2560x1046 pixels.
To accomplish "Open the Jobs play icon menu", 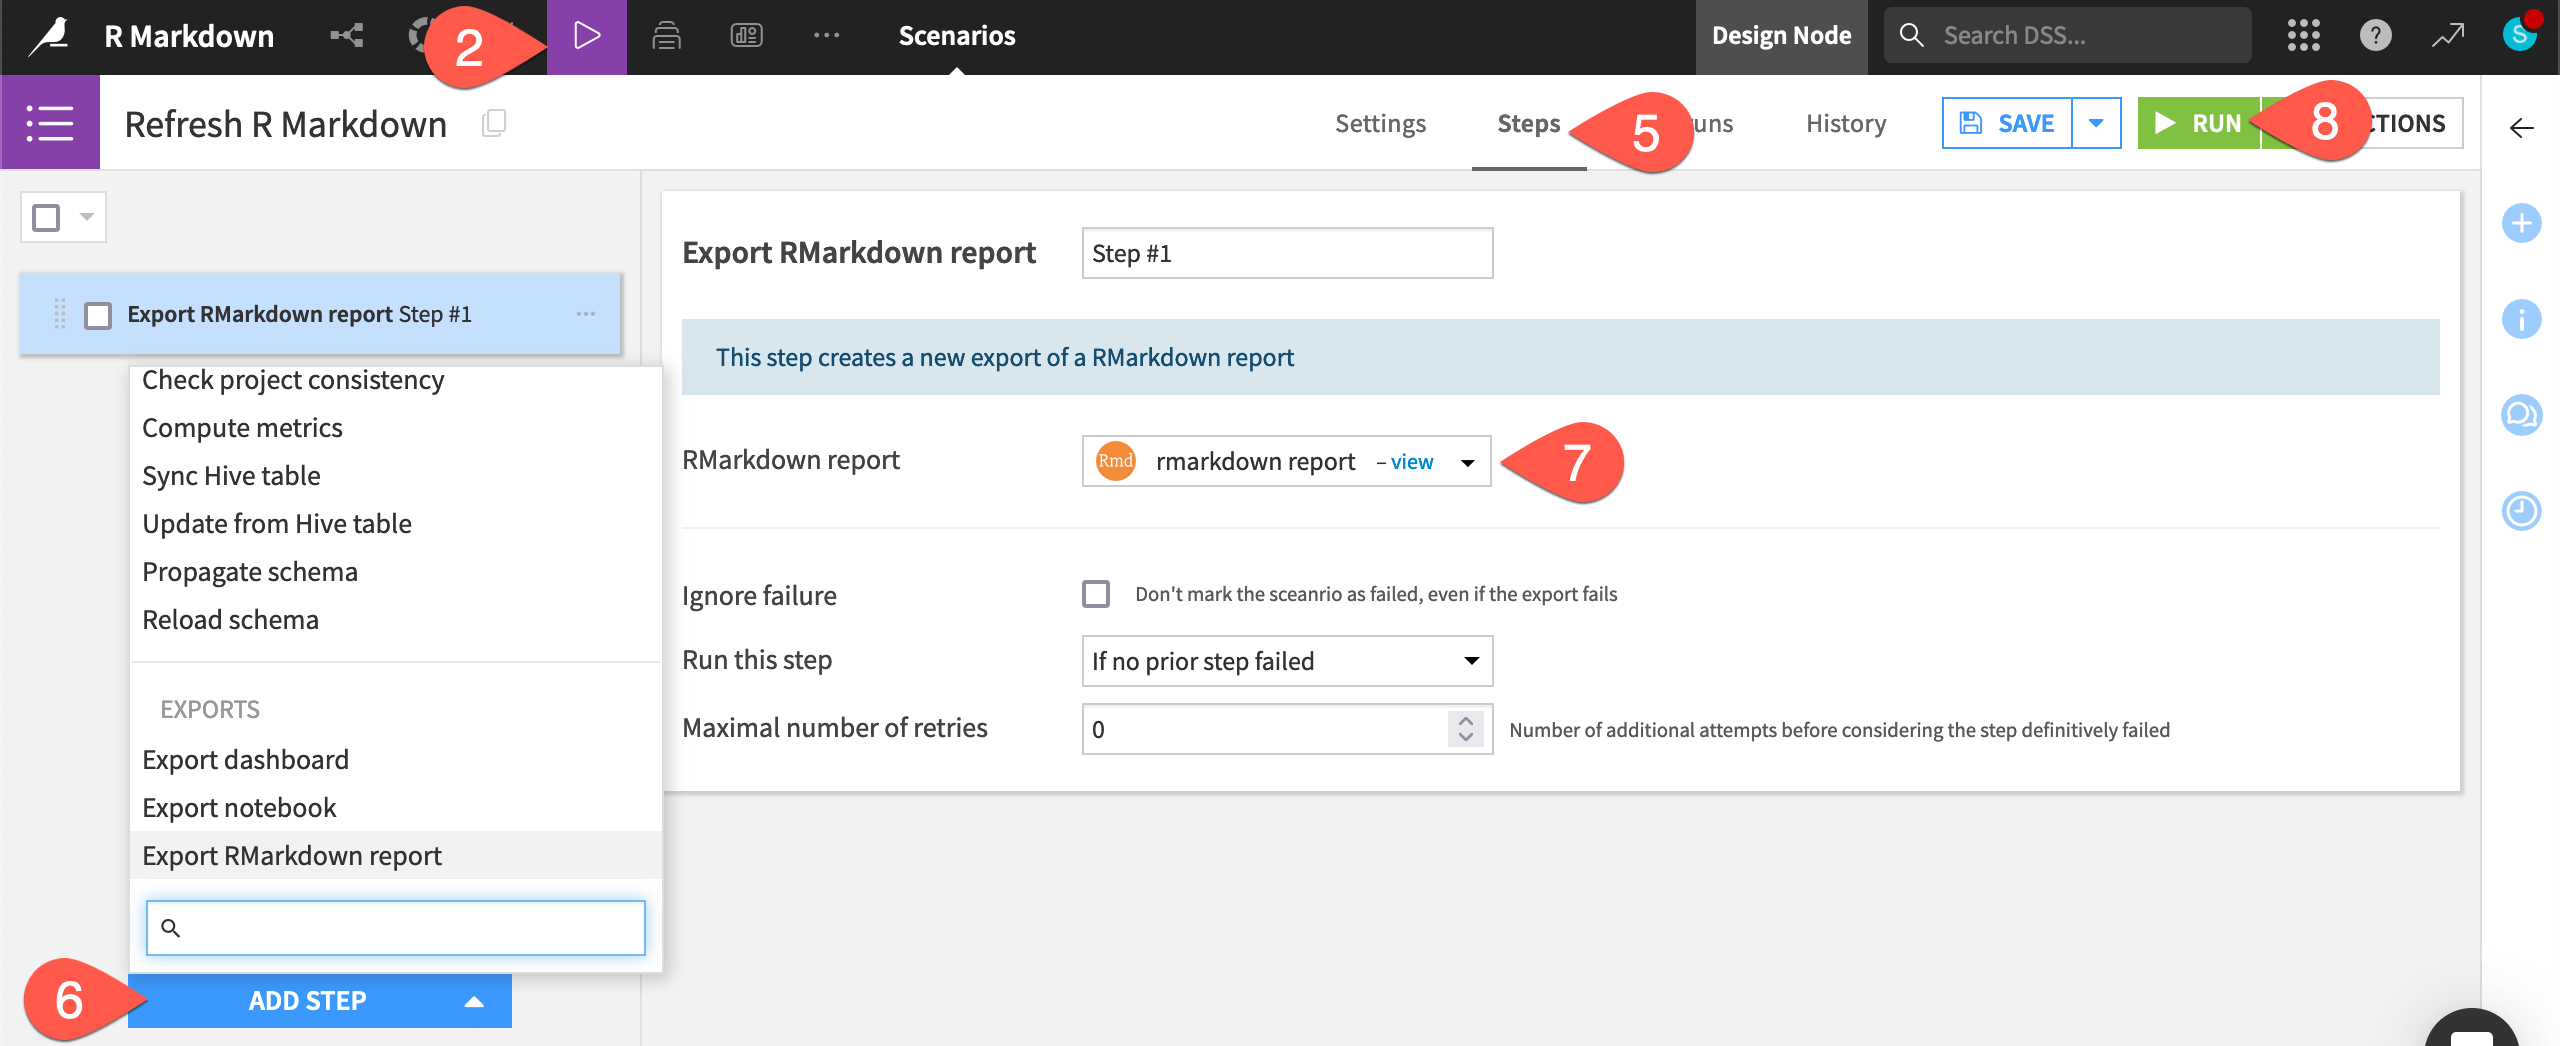I will click(x=587, y=37).
